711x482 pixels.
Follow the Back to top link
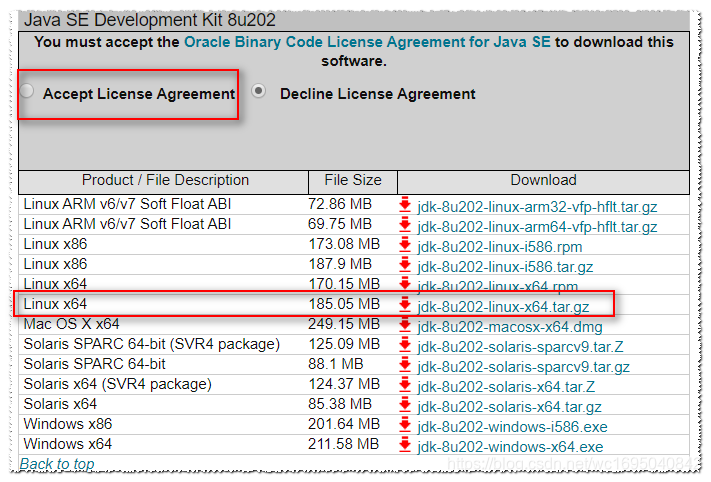tap(57, 464)
